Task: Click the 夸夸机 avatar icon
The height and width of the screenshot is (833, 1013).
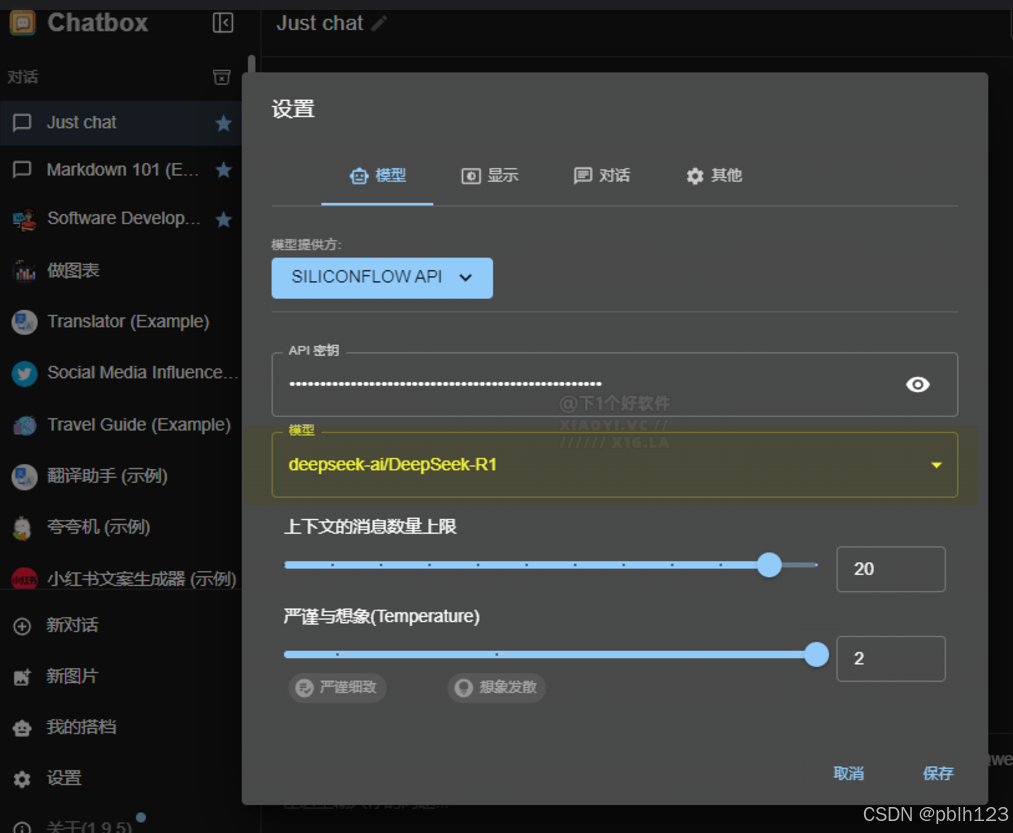Action: pos(23,528)
